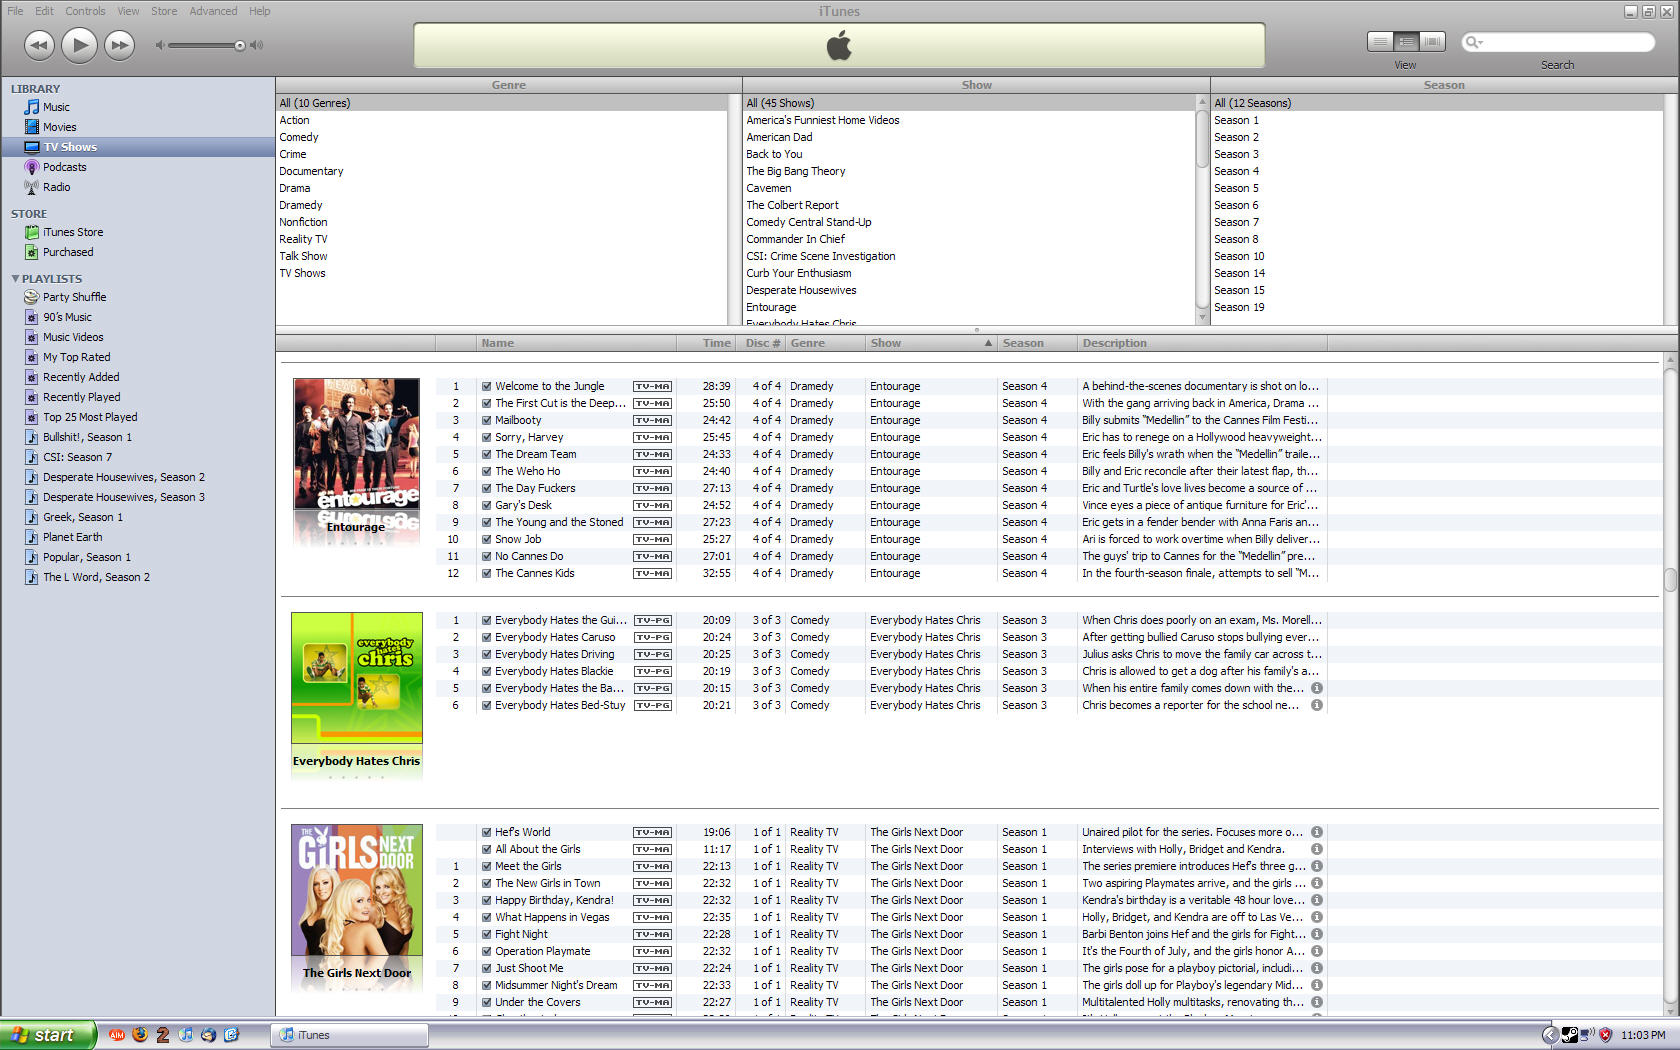
Task: Click the max-volume speaker icon
Action: (256, 45)
